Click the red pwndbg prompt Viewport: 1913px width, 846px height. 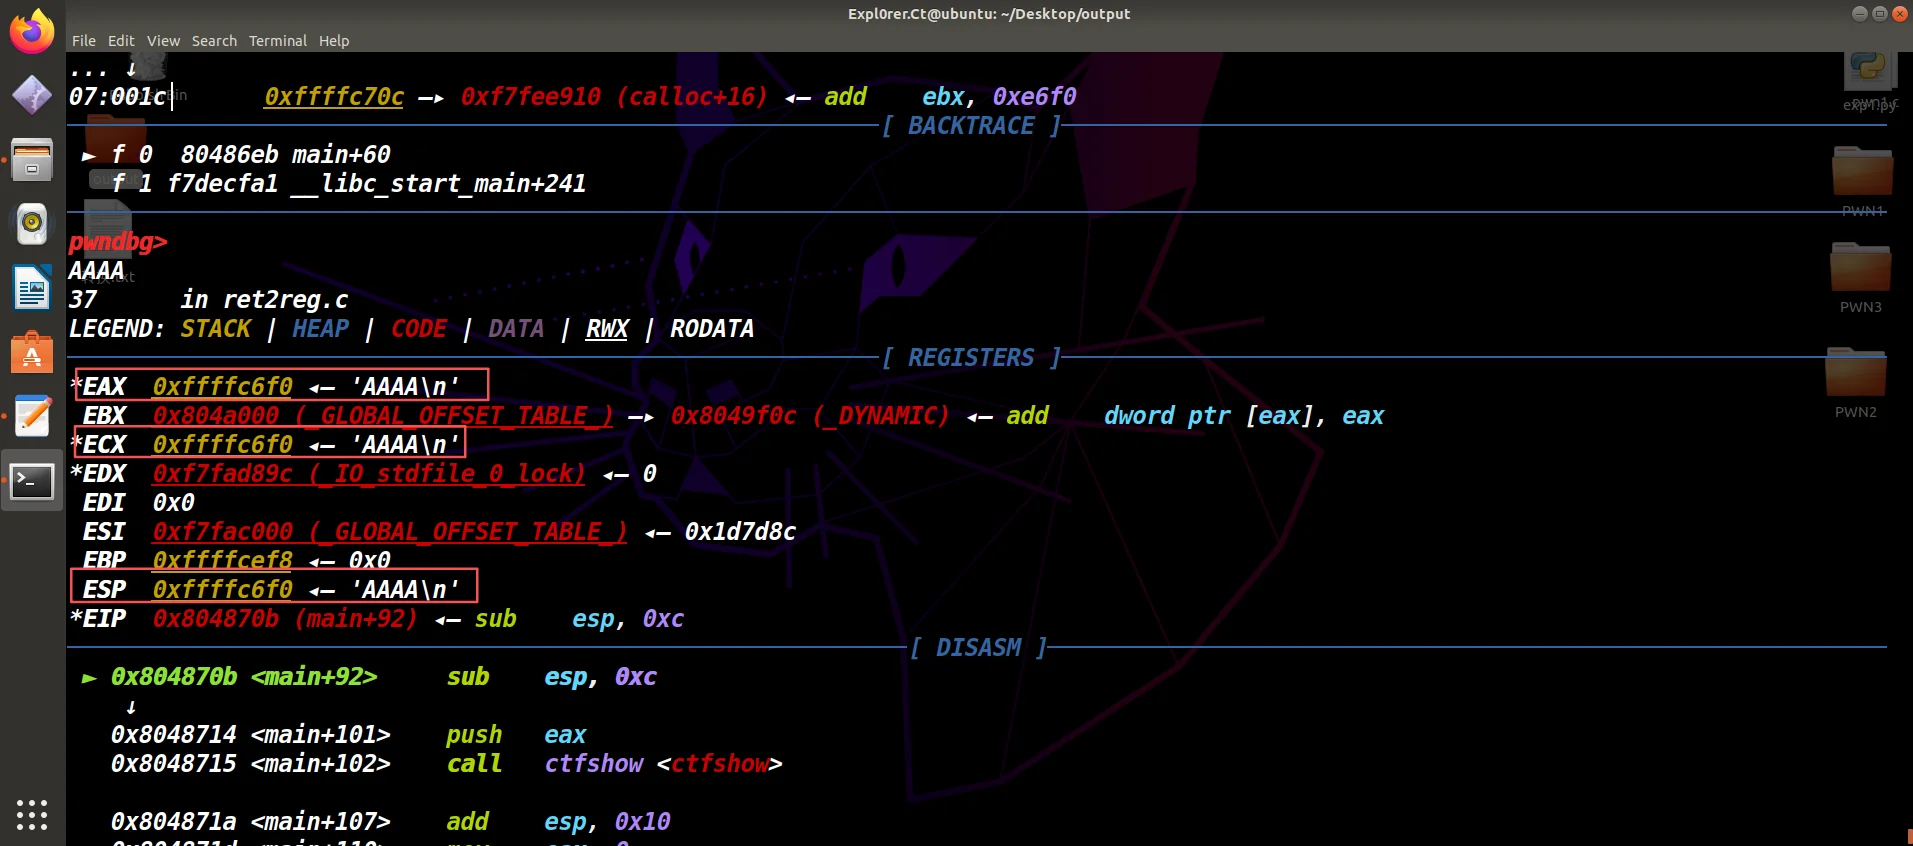point(117,242)
